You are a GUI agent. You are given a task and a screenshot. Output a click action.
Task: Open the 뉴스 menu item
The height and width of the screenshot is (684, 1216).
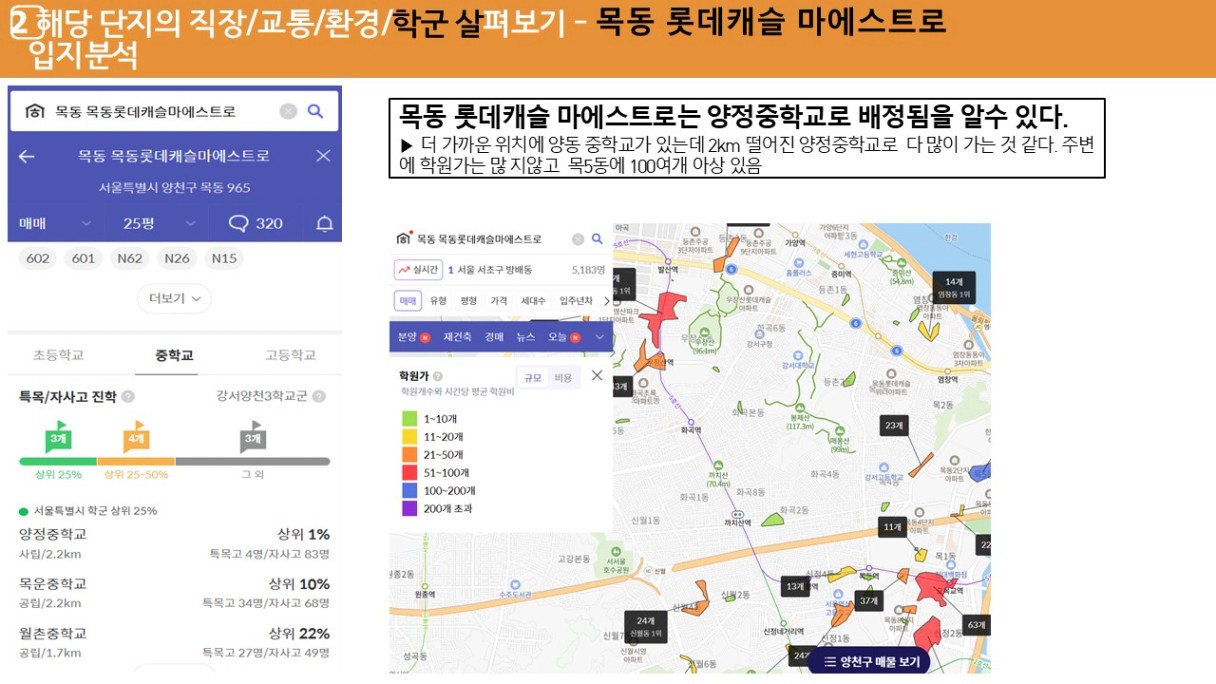525,337
